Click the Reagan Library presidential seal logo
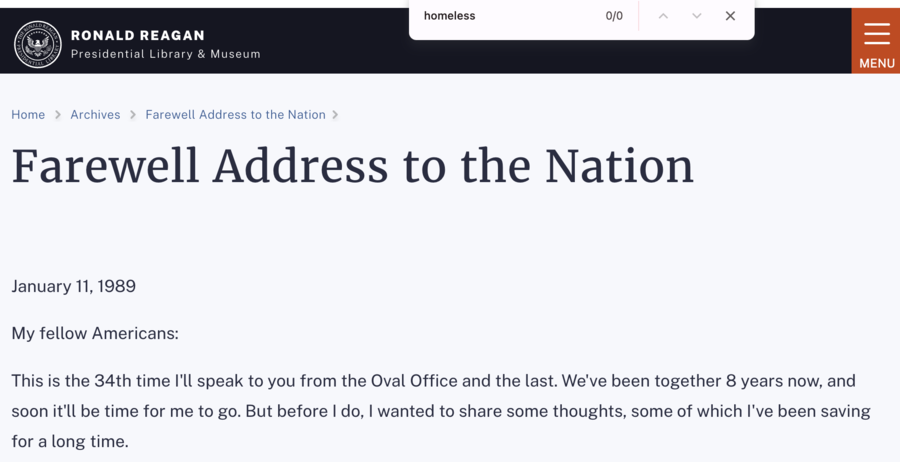Viewport: 900px width, 462px height. point(38,44)
